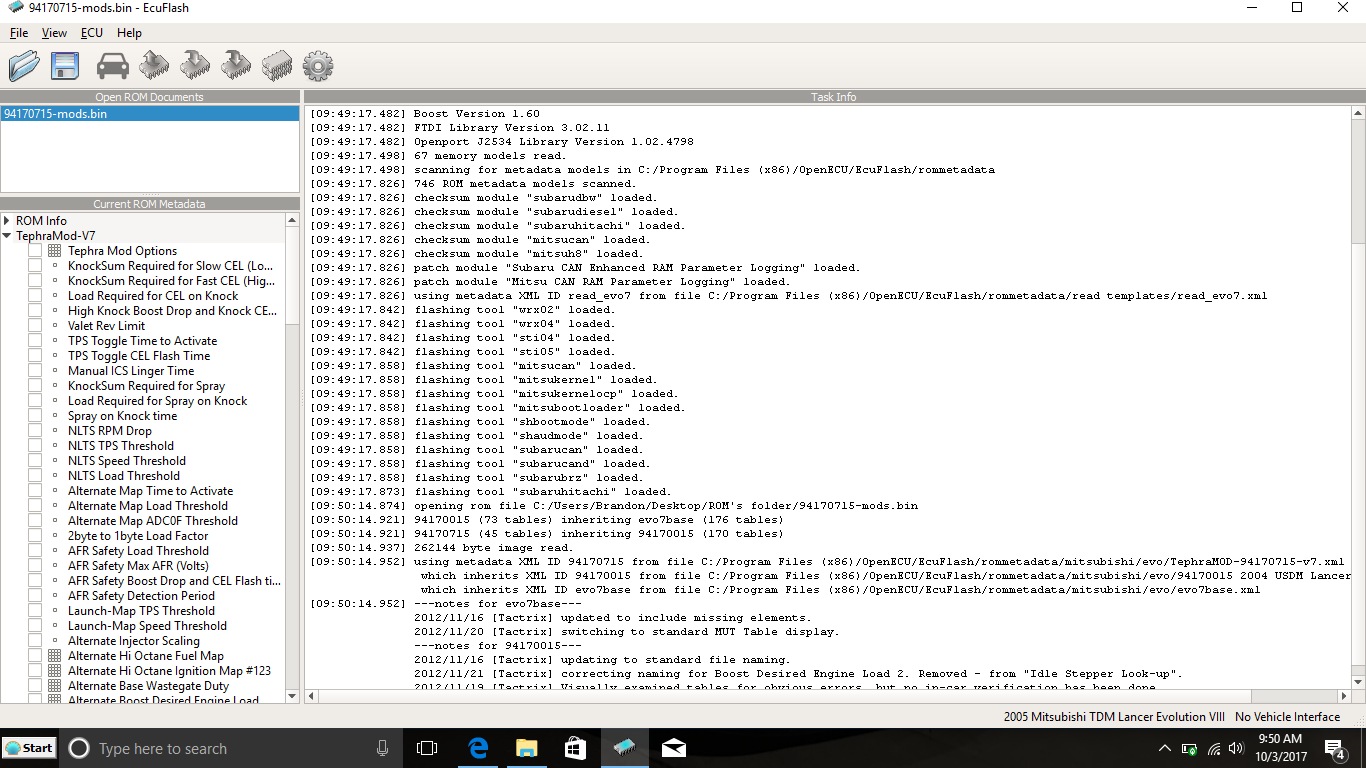Image resolution: width=1366 pixels, height=768 pixels.
Task: Select 94170715-mods.bin in Open ROM Documents
Action: click(56, 114)
